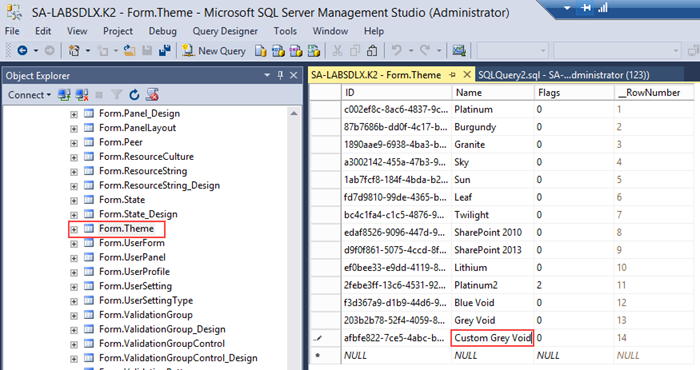Image resolution: width=700 pixels, height=370 pixels.
Task: Click the navigate Back arrow icon
Action: [x=22, y=50]
